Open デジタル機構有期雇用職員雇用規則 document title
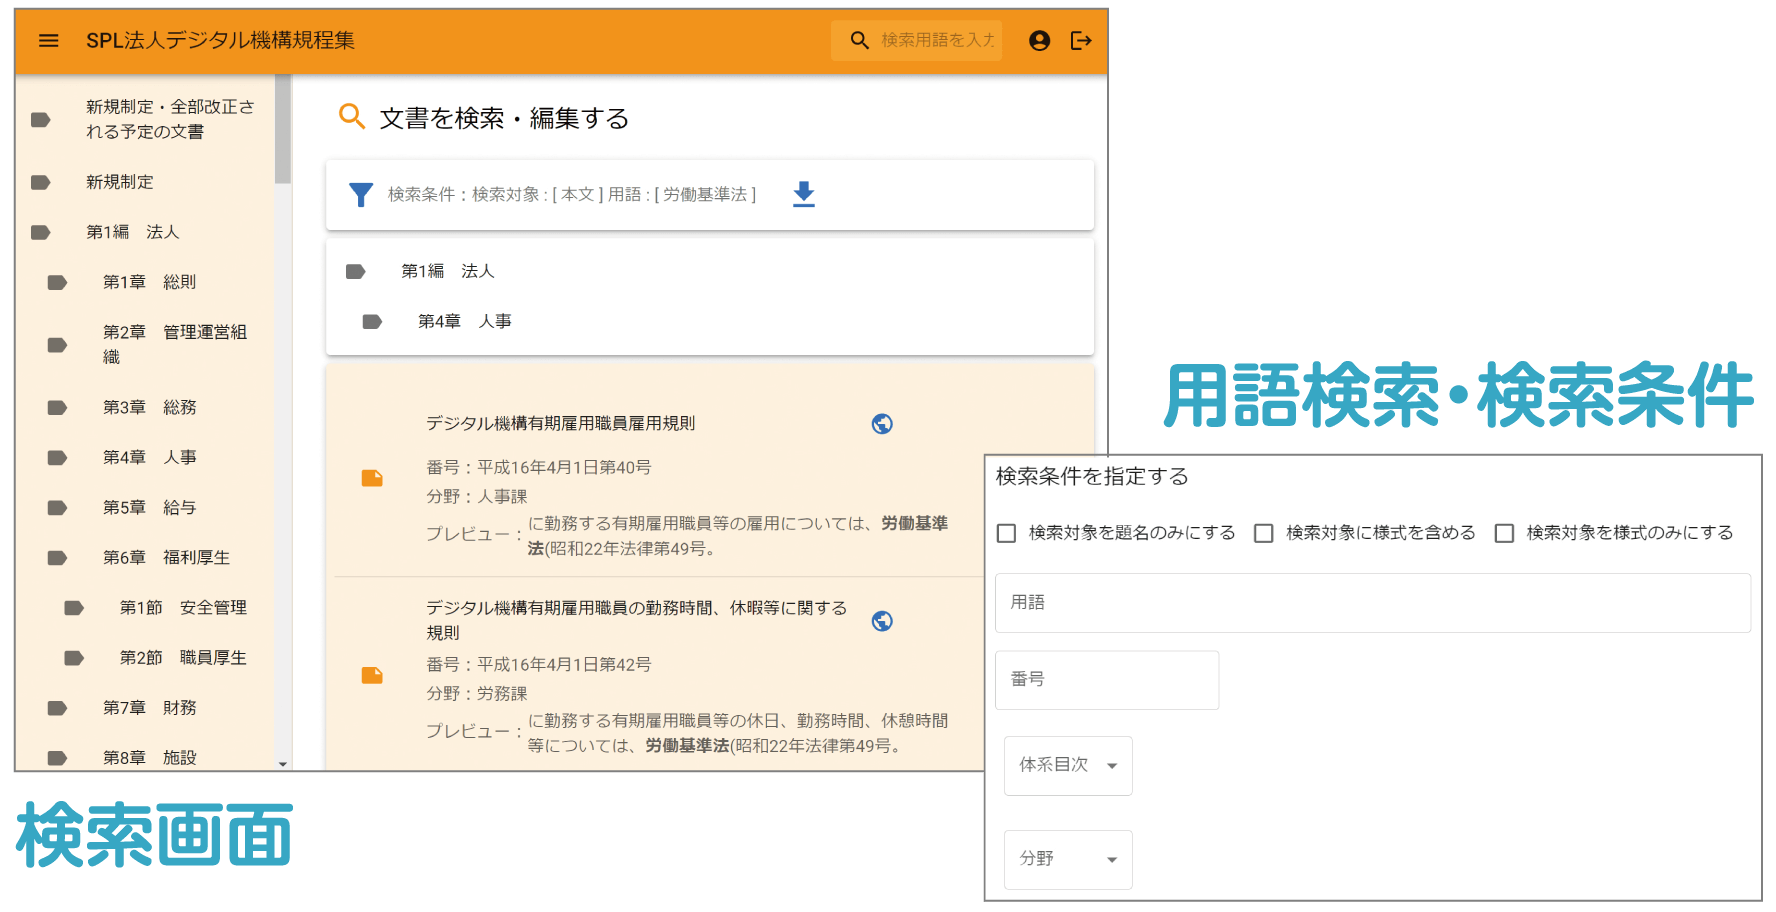The width and height of the screenshot is (1776, 912). (x=560, y=424)
